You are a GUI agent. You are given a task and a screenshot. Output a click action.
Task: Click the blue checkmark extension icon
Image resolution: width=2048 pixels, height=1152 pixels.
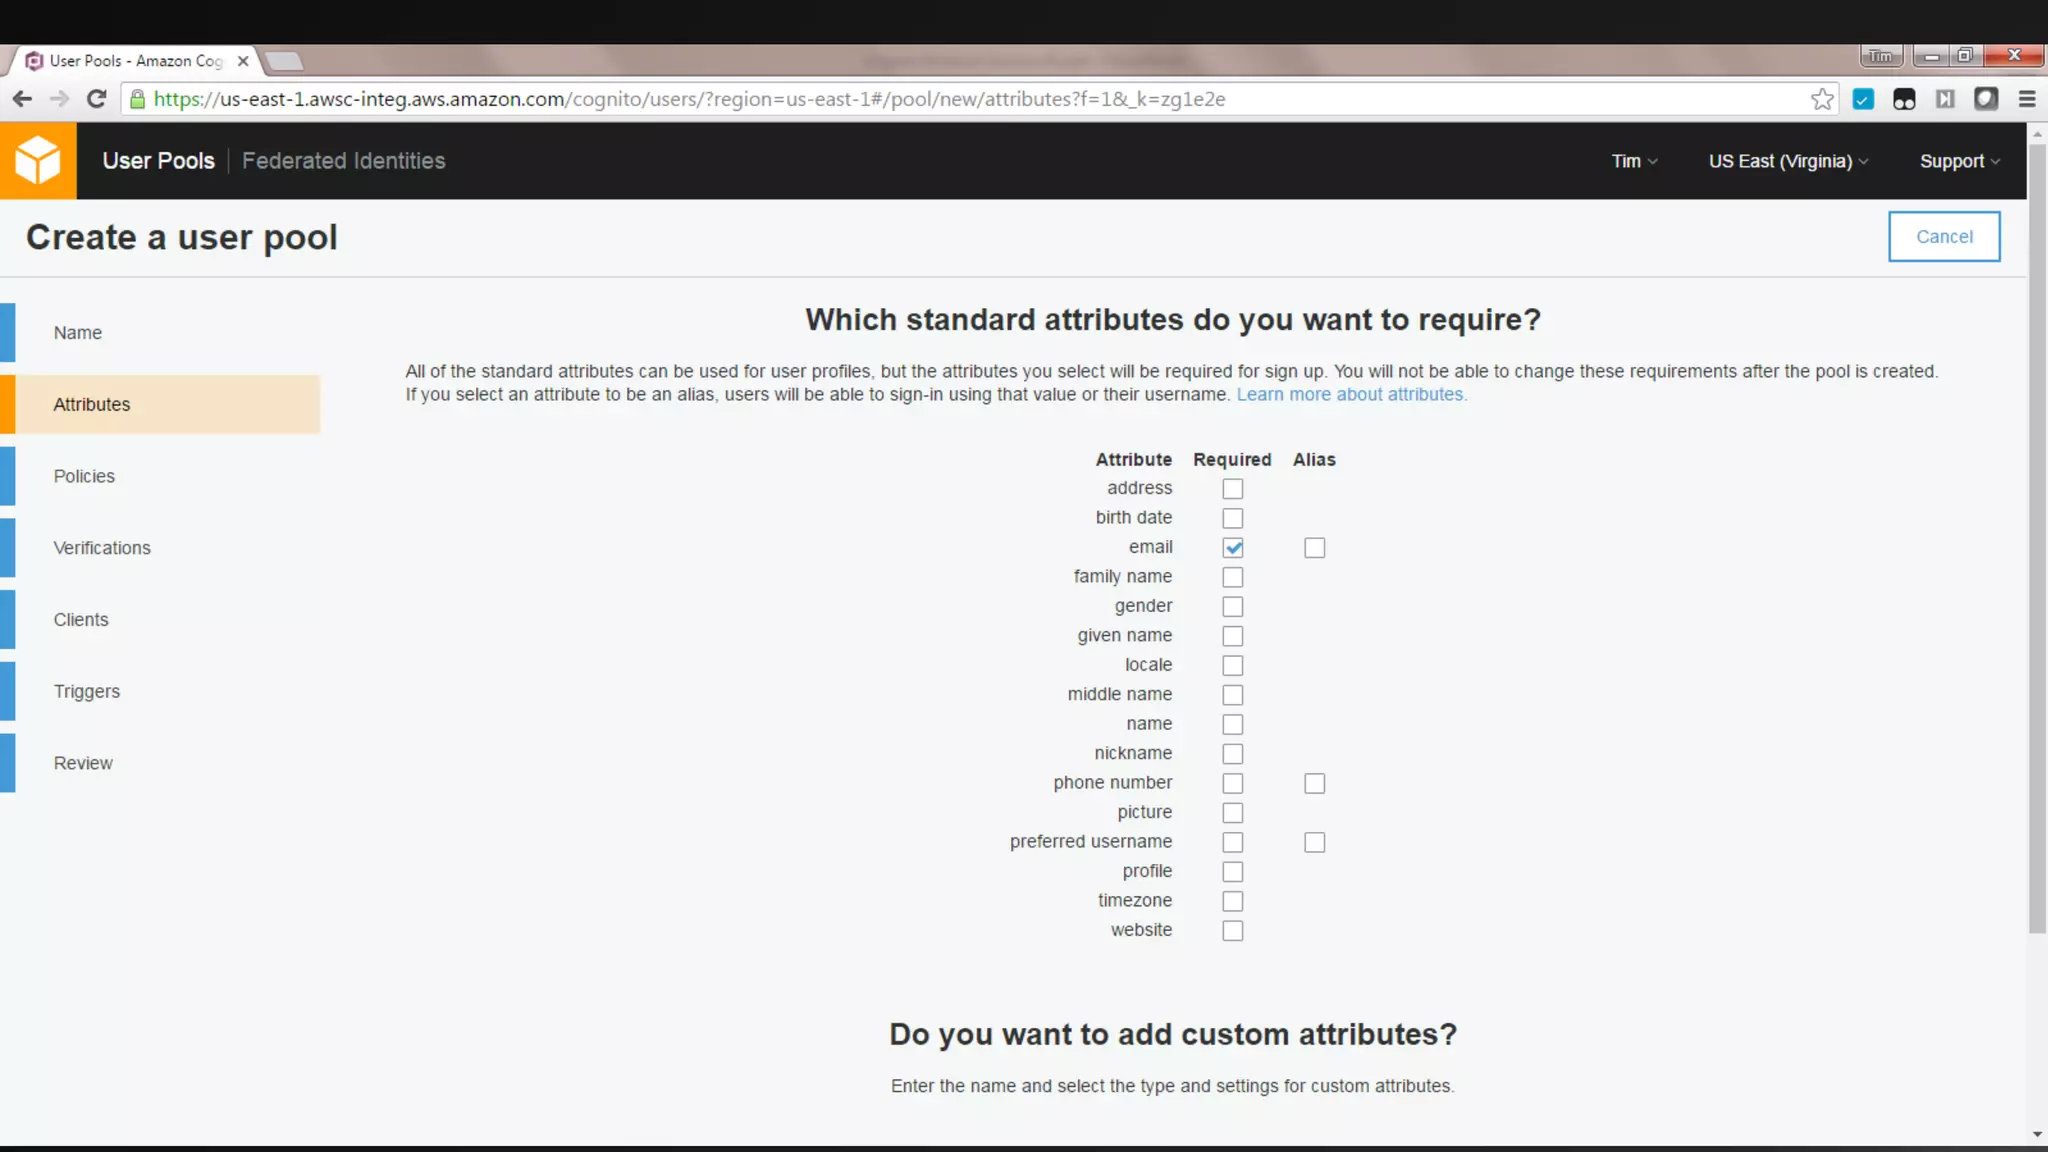[1863, 99]
